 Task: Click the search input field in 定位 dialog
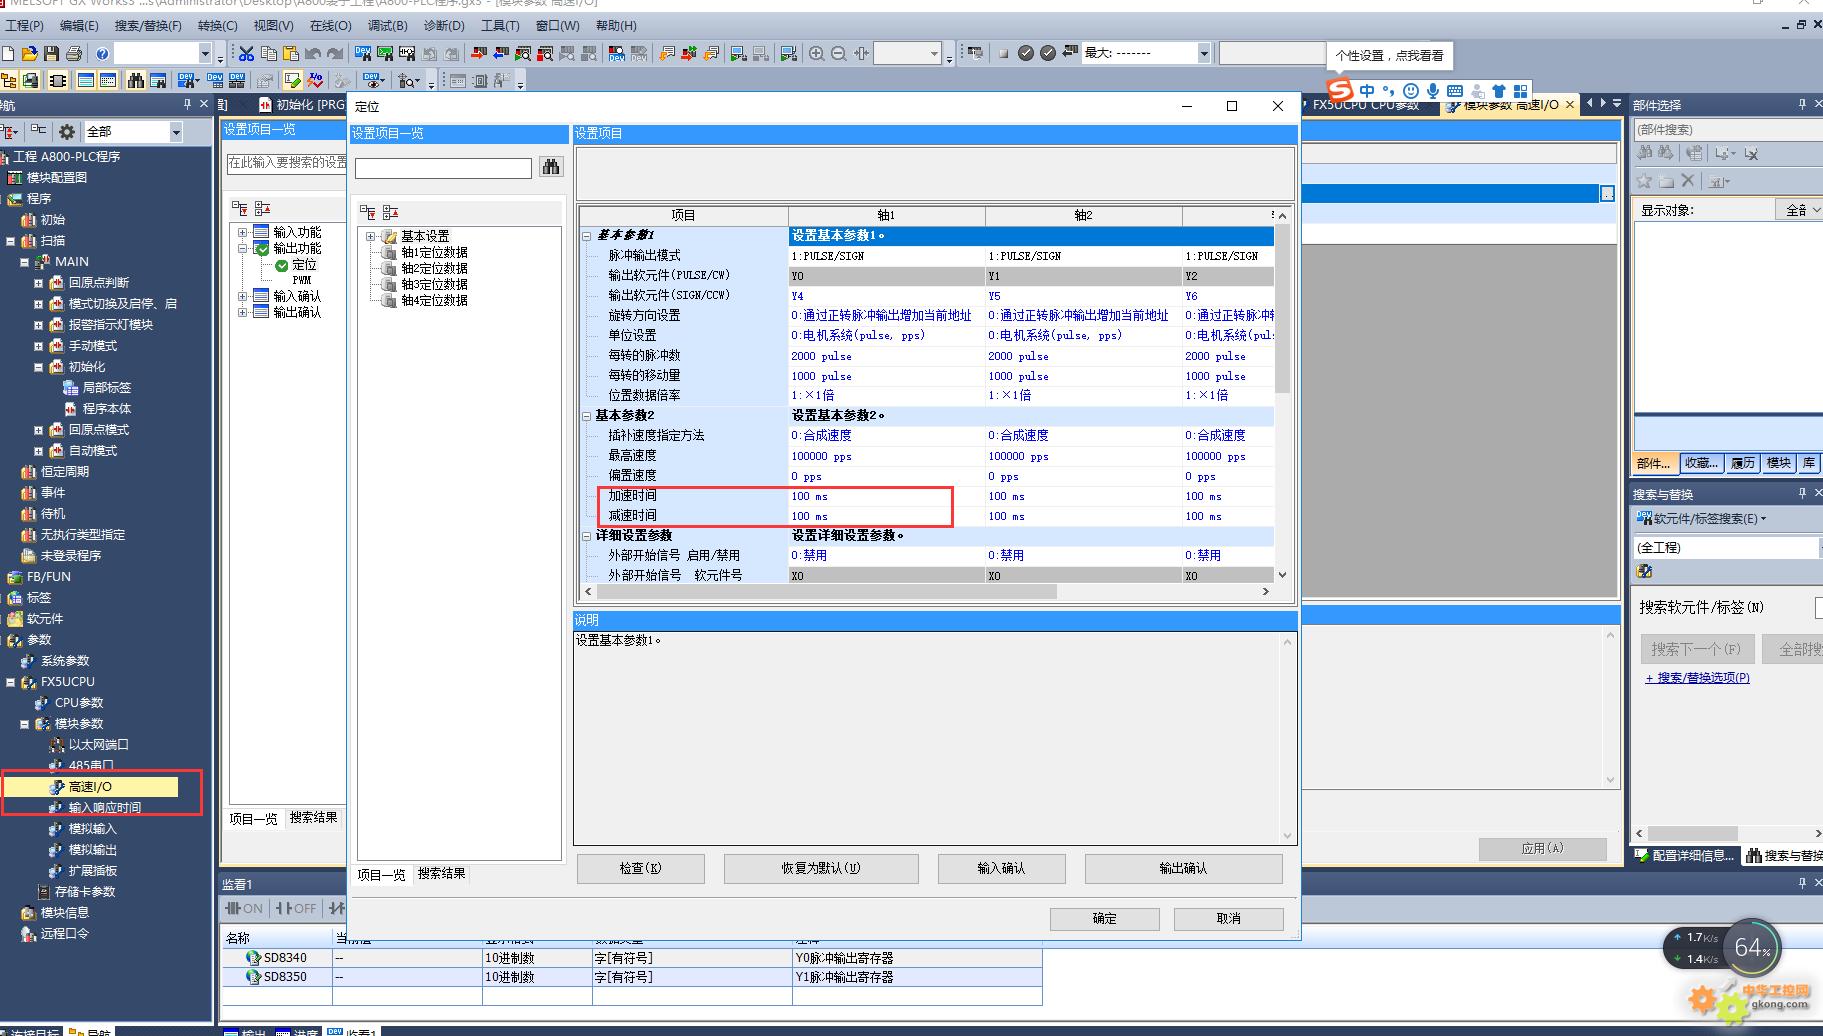[x=443, y=168]
